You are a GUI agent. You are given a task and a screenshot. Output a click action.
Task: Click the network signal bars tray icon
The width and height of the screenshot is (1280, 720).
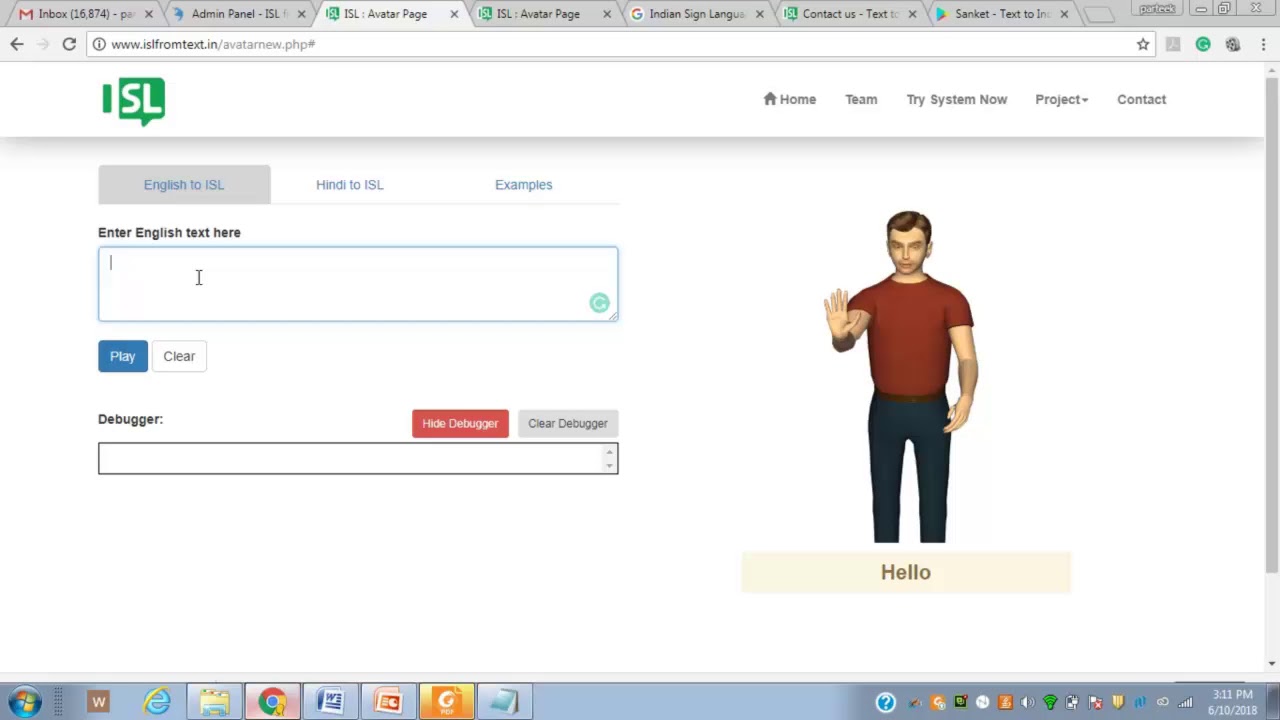[x=1186, y=702]
